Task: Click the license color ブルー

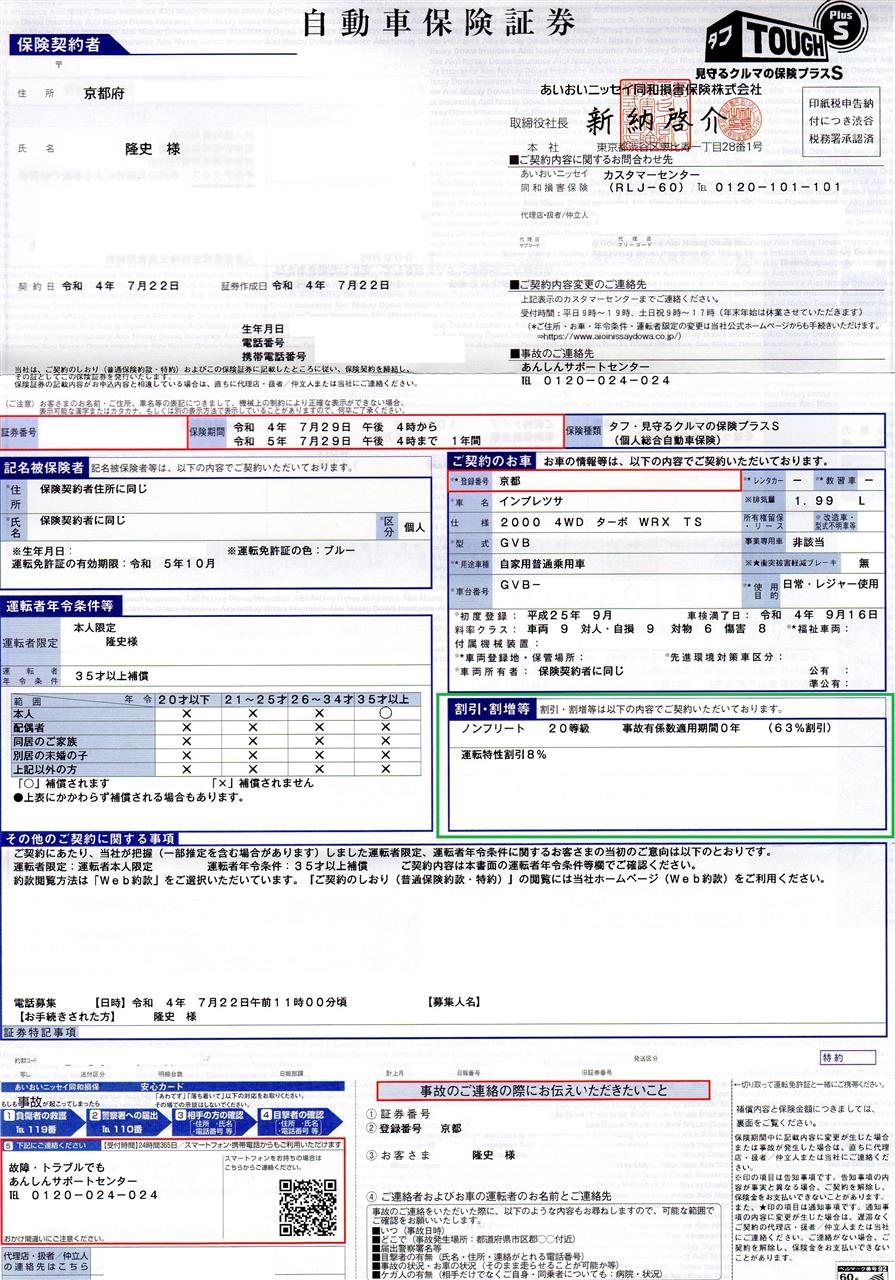Action: (x=339, y=551)
